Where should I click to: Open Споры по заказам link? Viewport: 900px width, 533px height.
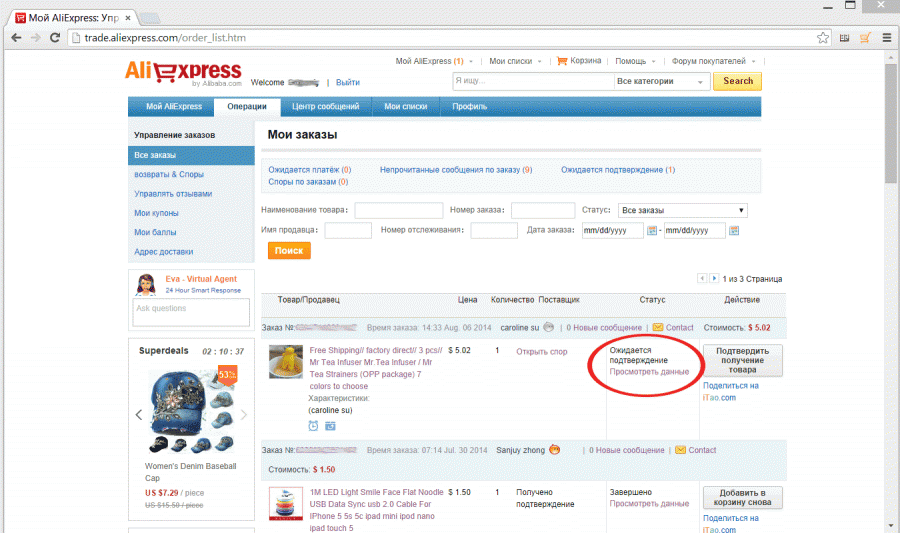coord(308,182)
